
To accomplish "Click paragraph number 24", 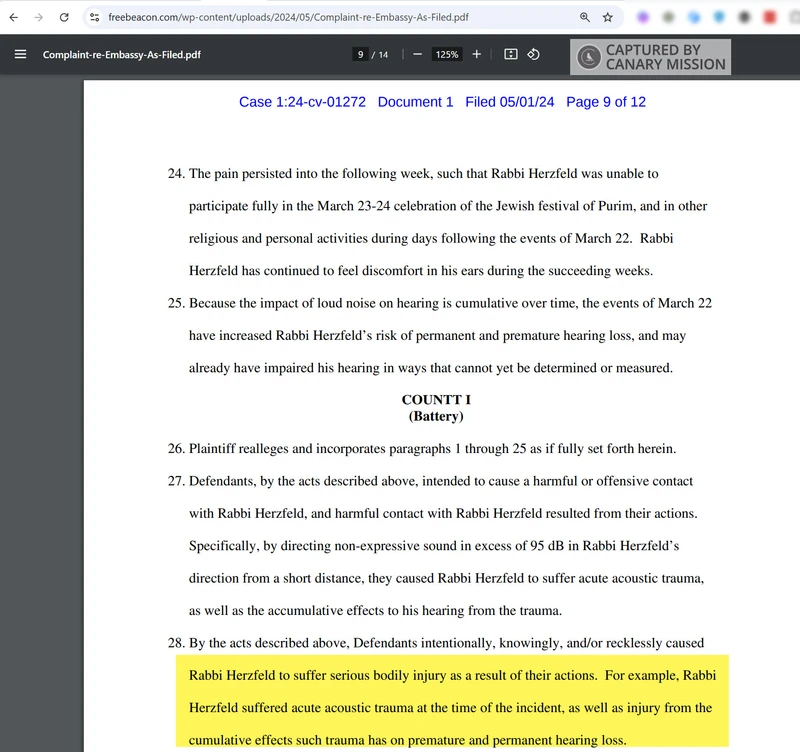I will tap(175, 173).
